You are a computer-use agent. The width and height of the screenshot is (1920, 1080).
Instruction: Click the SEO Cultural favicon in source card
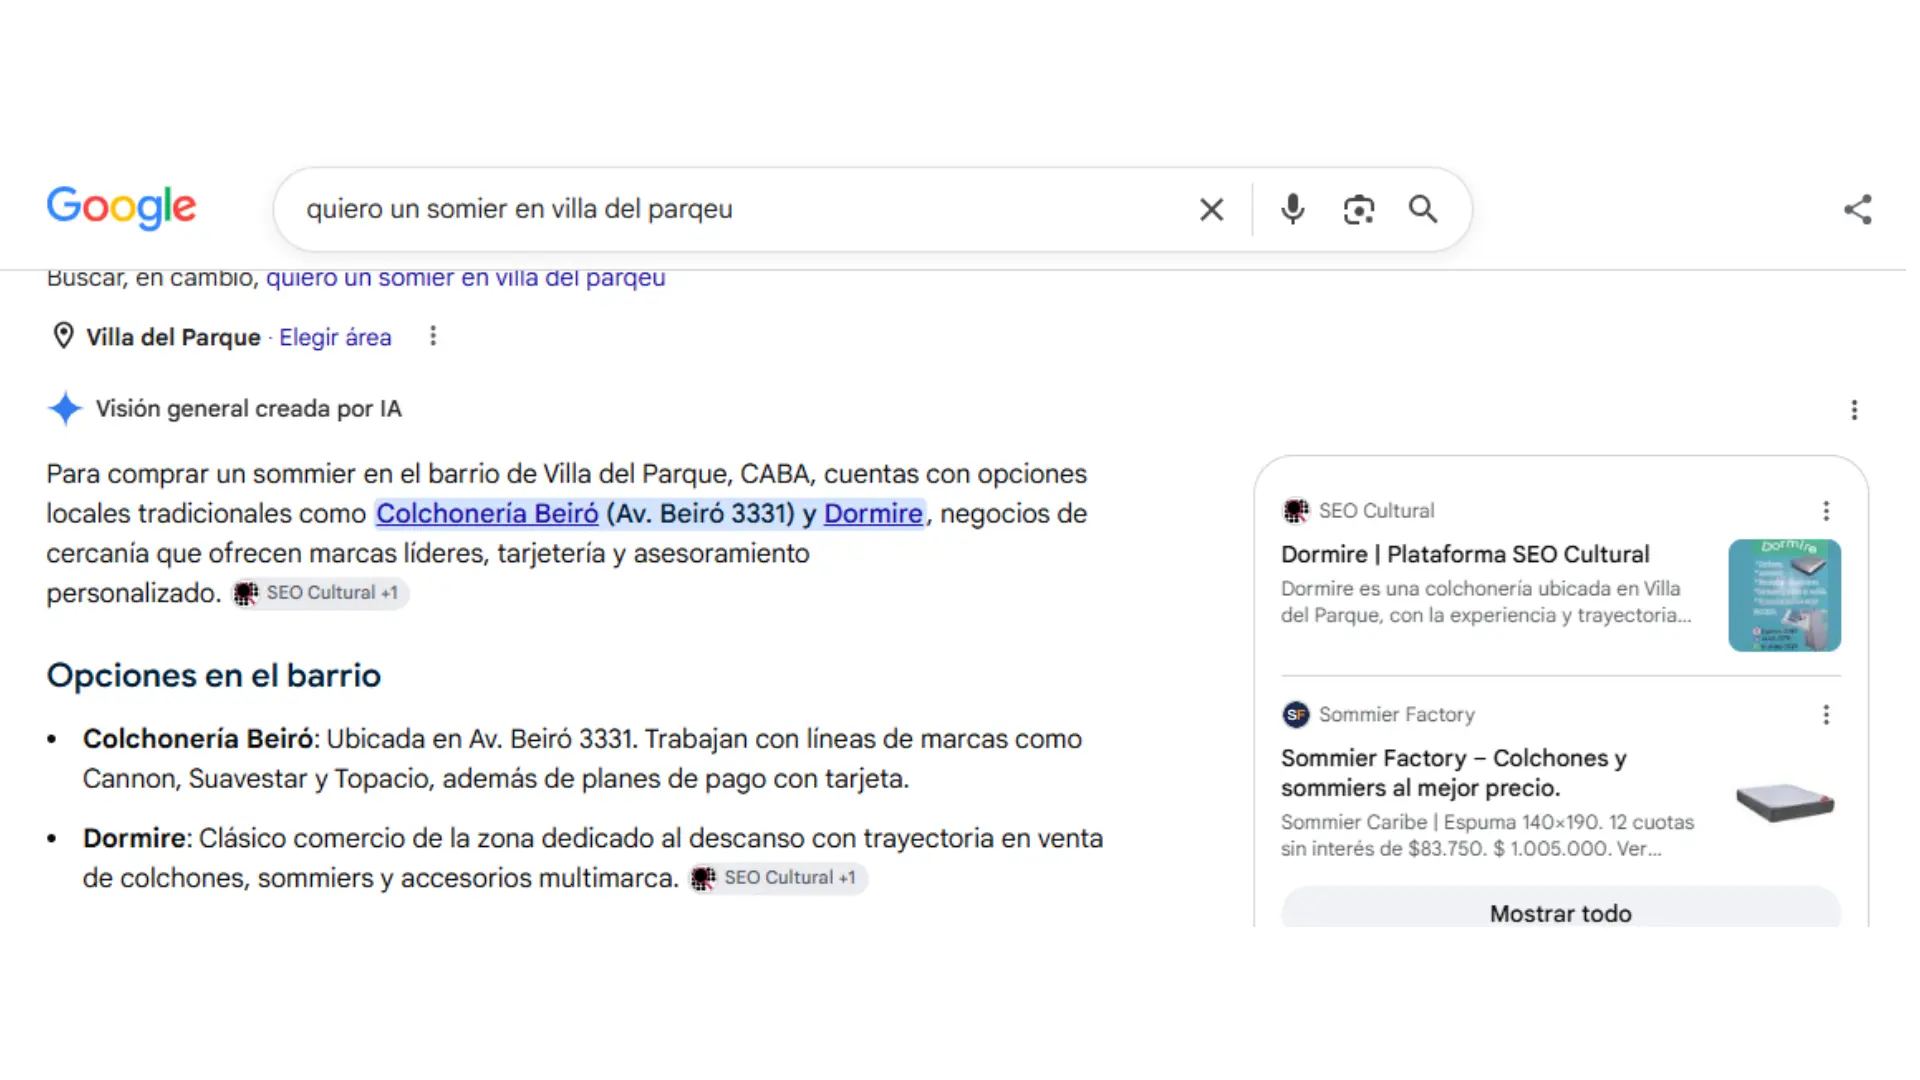coord(1296,511)
